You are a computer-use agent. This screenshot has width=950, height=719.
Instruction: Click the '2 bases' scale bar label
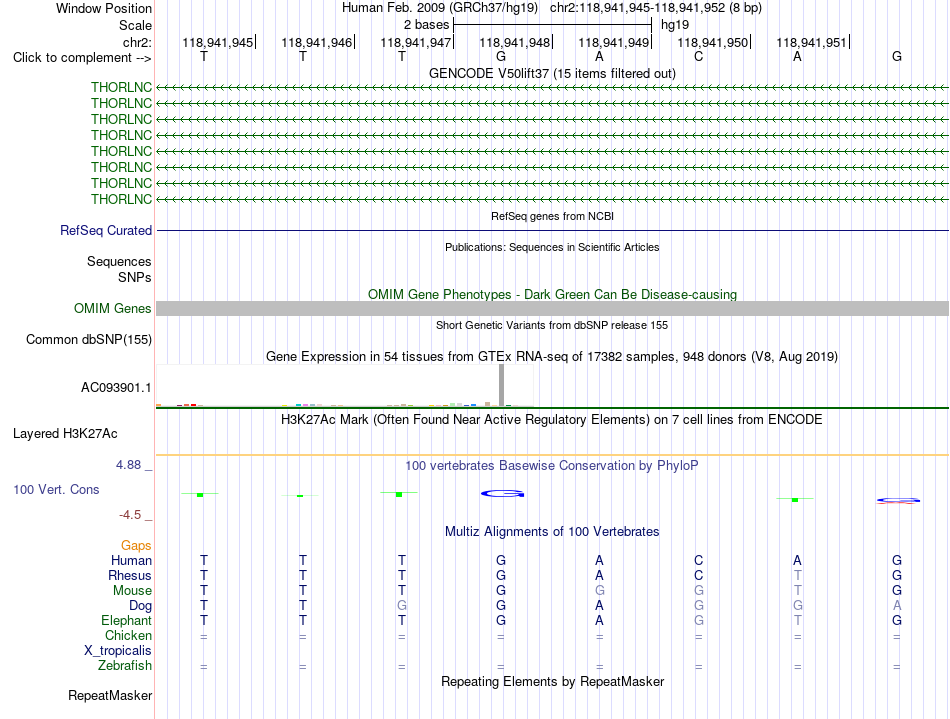[x=427, y=25]
